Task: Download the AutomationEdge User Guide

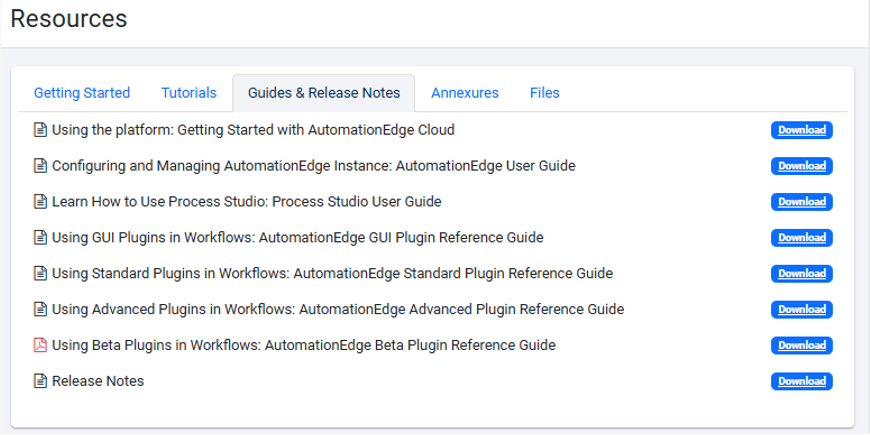Action: tap(802, 166)
